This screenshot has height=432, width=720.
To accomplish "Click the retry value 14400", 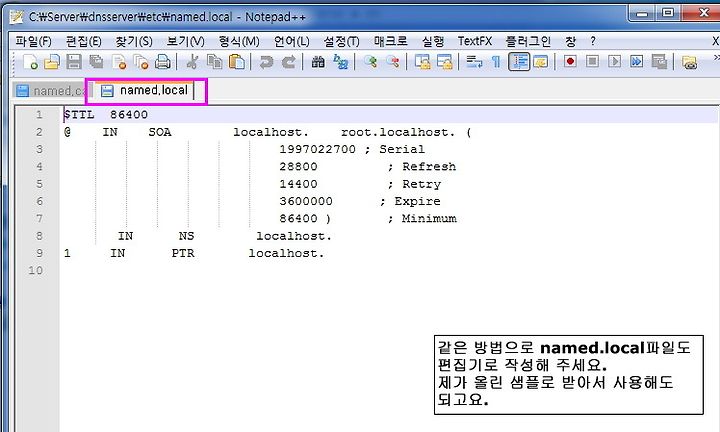I will pos(298,184).
